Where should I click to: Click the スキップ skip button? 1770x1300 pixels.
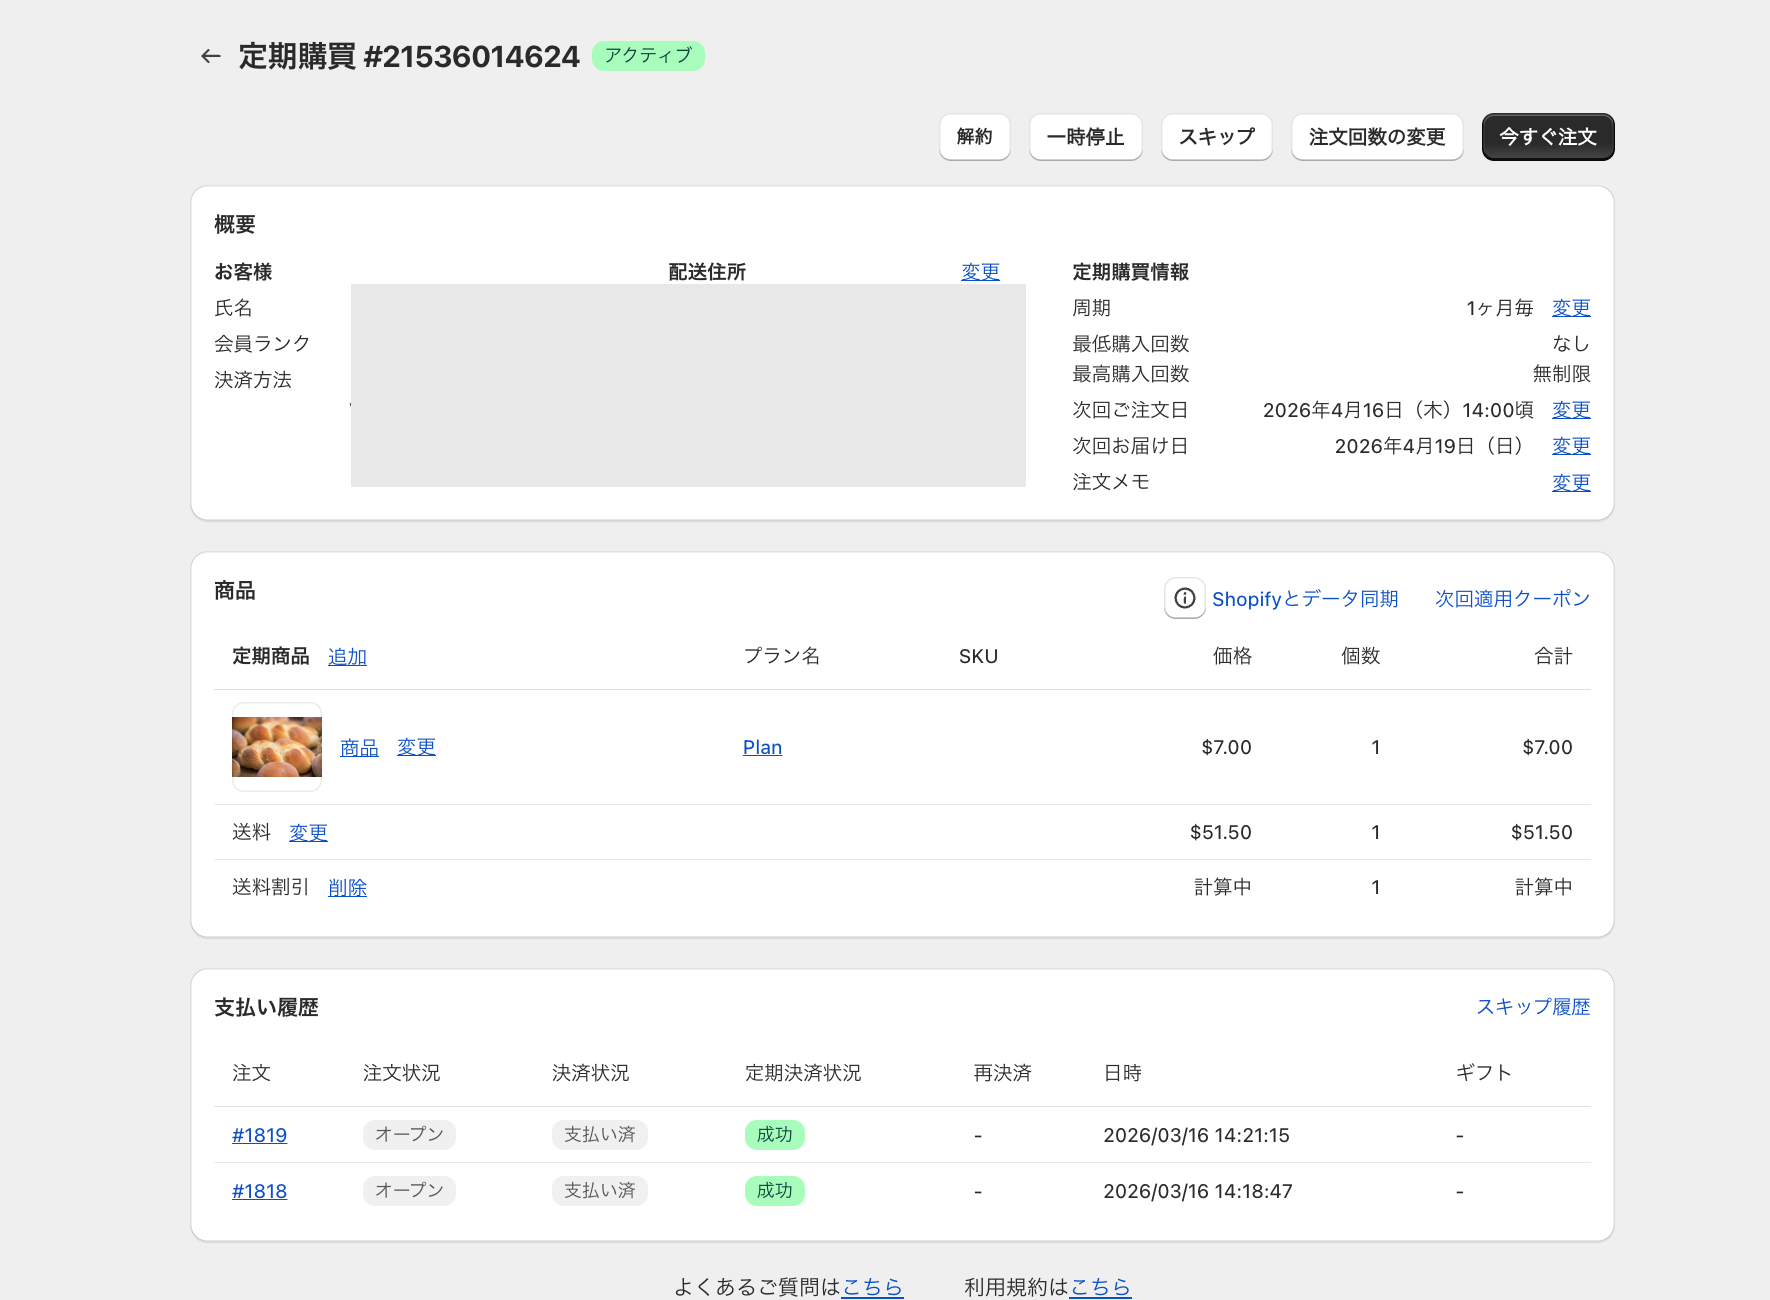(1216, 137)
